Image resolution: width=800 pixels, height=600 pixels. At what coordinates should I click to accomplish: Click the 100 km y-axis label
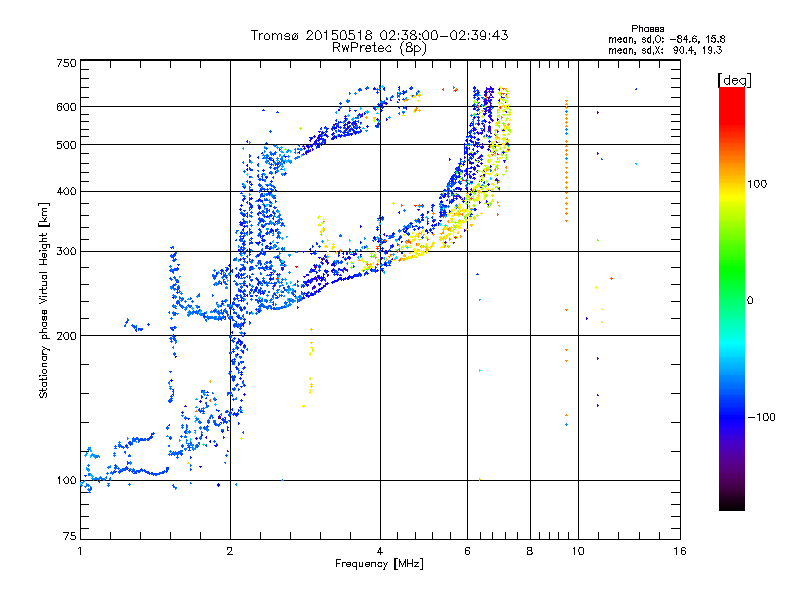[66, 480]
